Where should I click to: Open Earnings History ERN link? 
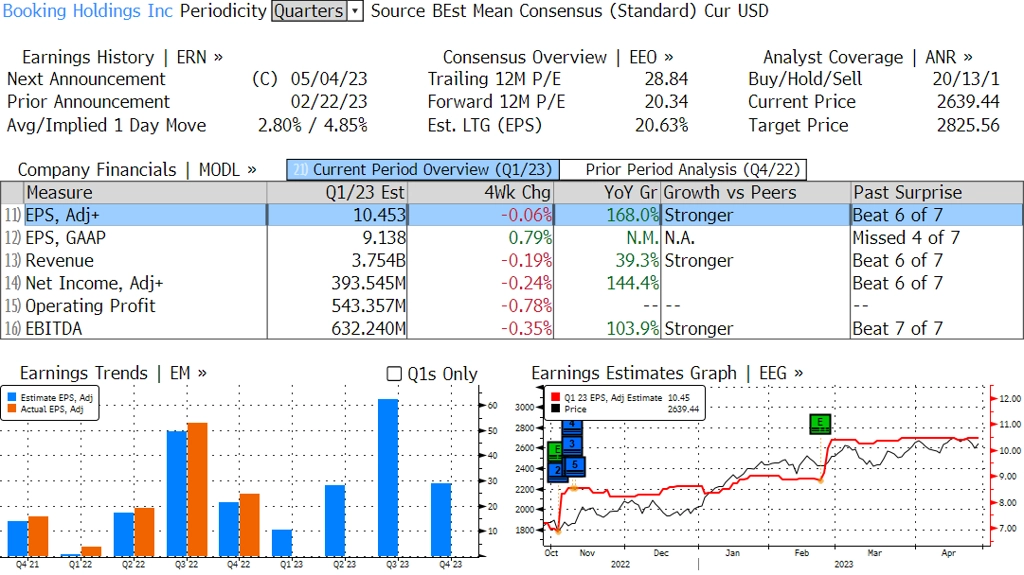pyautogui.click(x=122, y=58)
